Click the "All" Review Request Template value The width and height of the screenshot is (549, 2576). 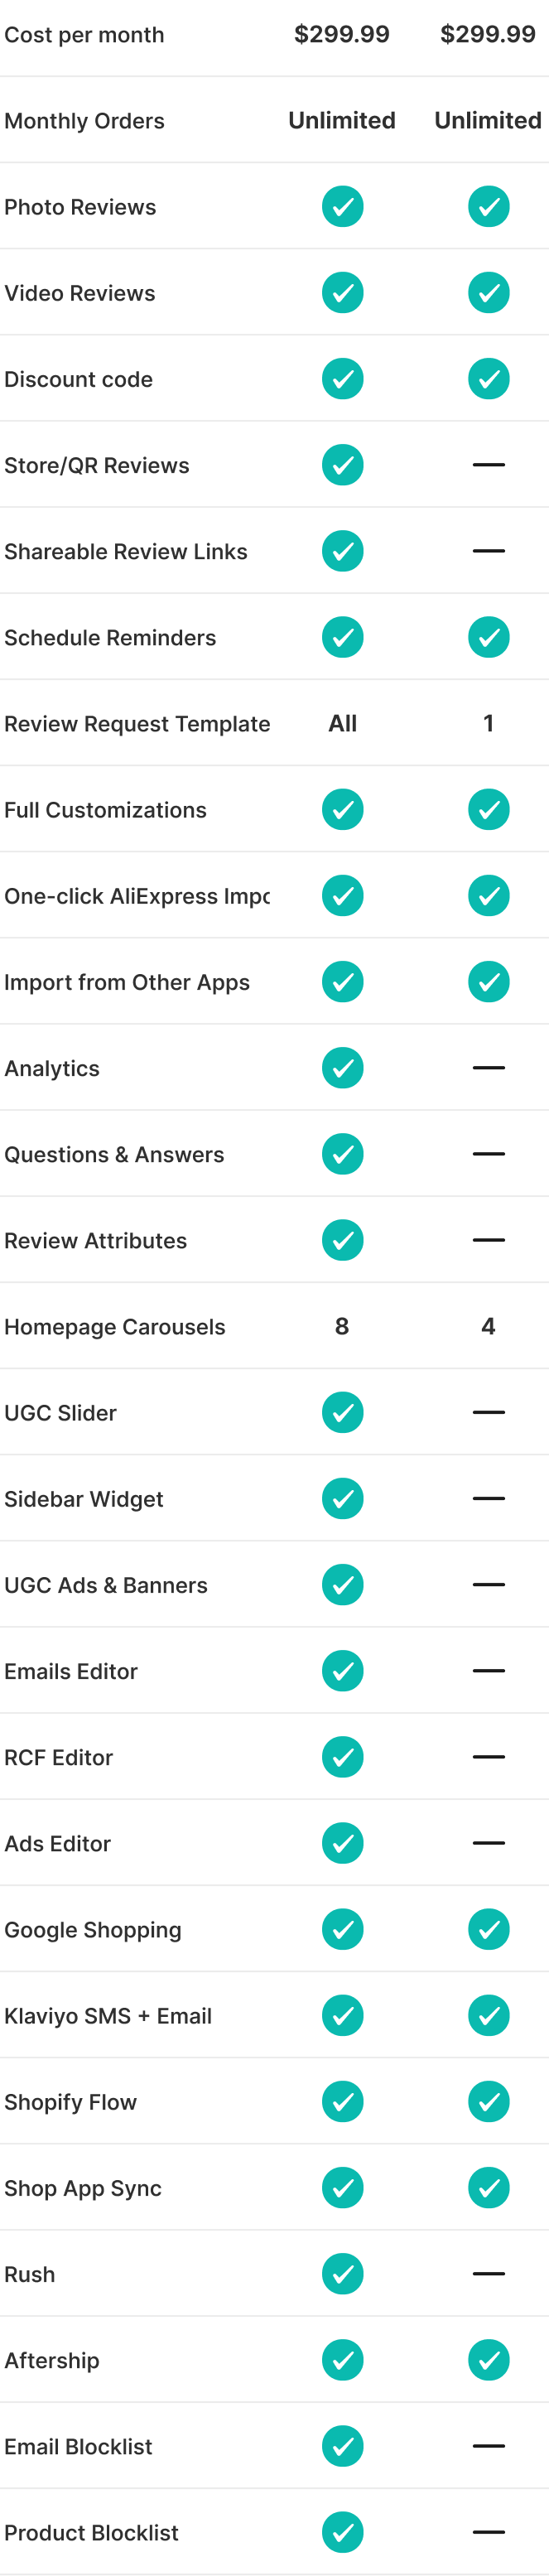[342, 723]
